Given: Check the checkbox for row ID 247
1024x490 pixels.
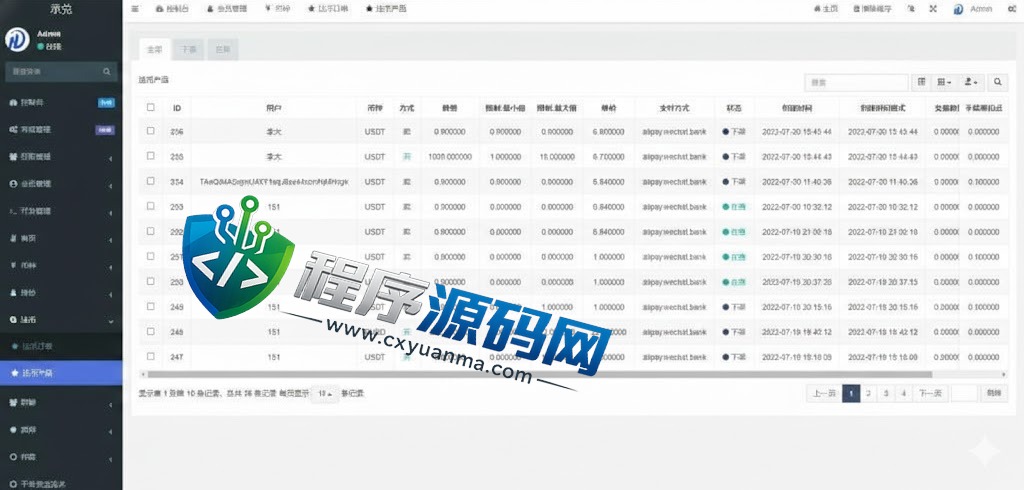Looking at the screenshot, I should click(x=151, y=356).
